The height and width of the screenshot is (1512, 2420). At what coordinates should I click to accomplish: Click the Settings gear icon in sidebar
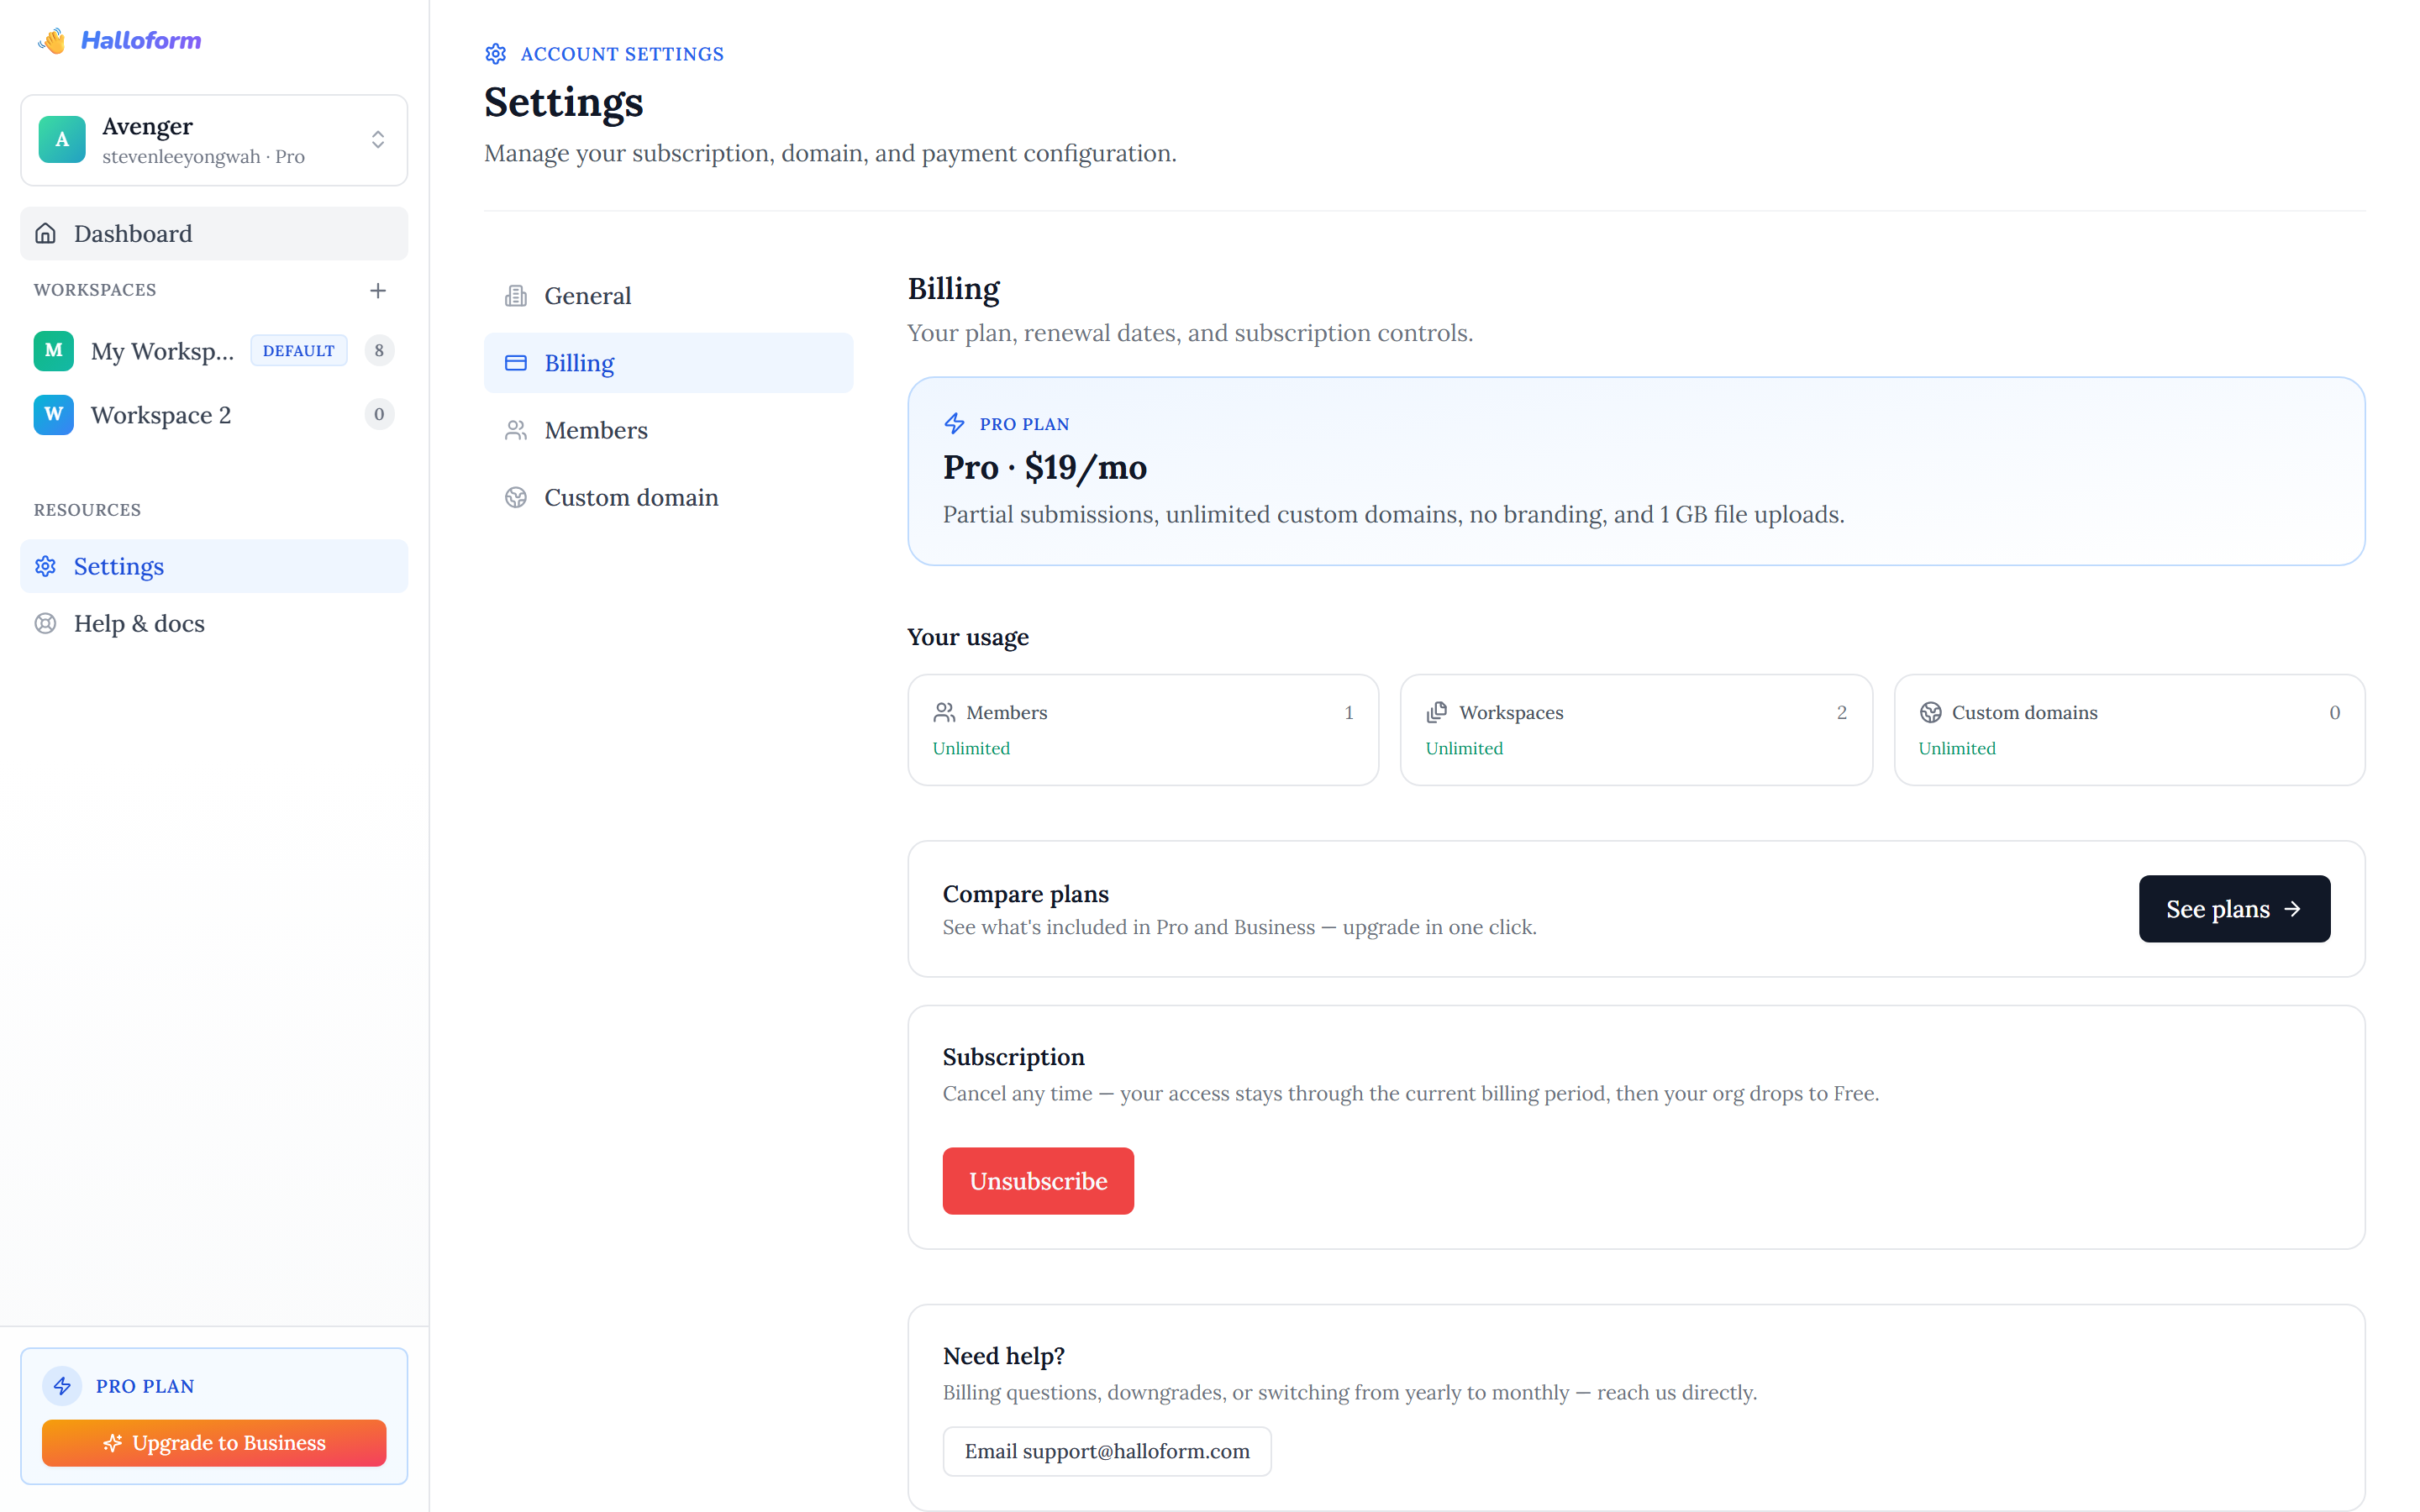(46, 566)
